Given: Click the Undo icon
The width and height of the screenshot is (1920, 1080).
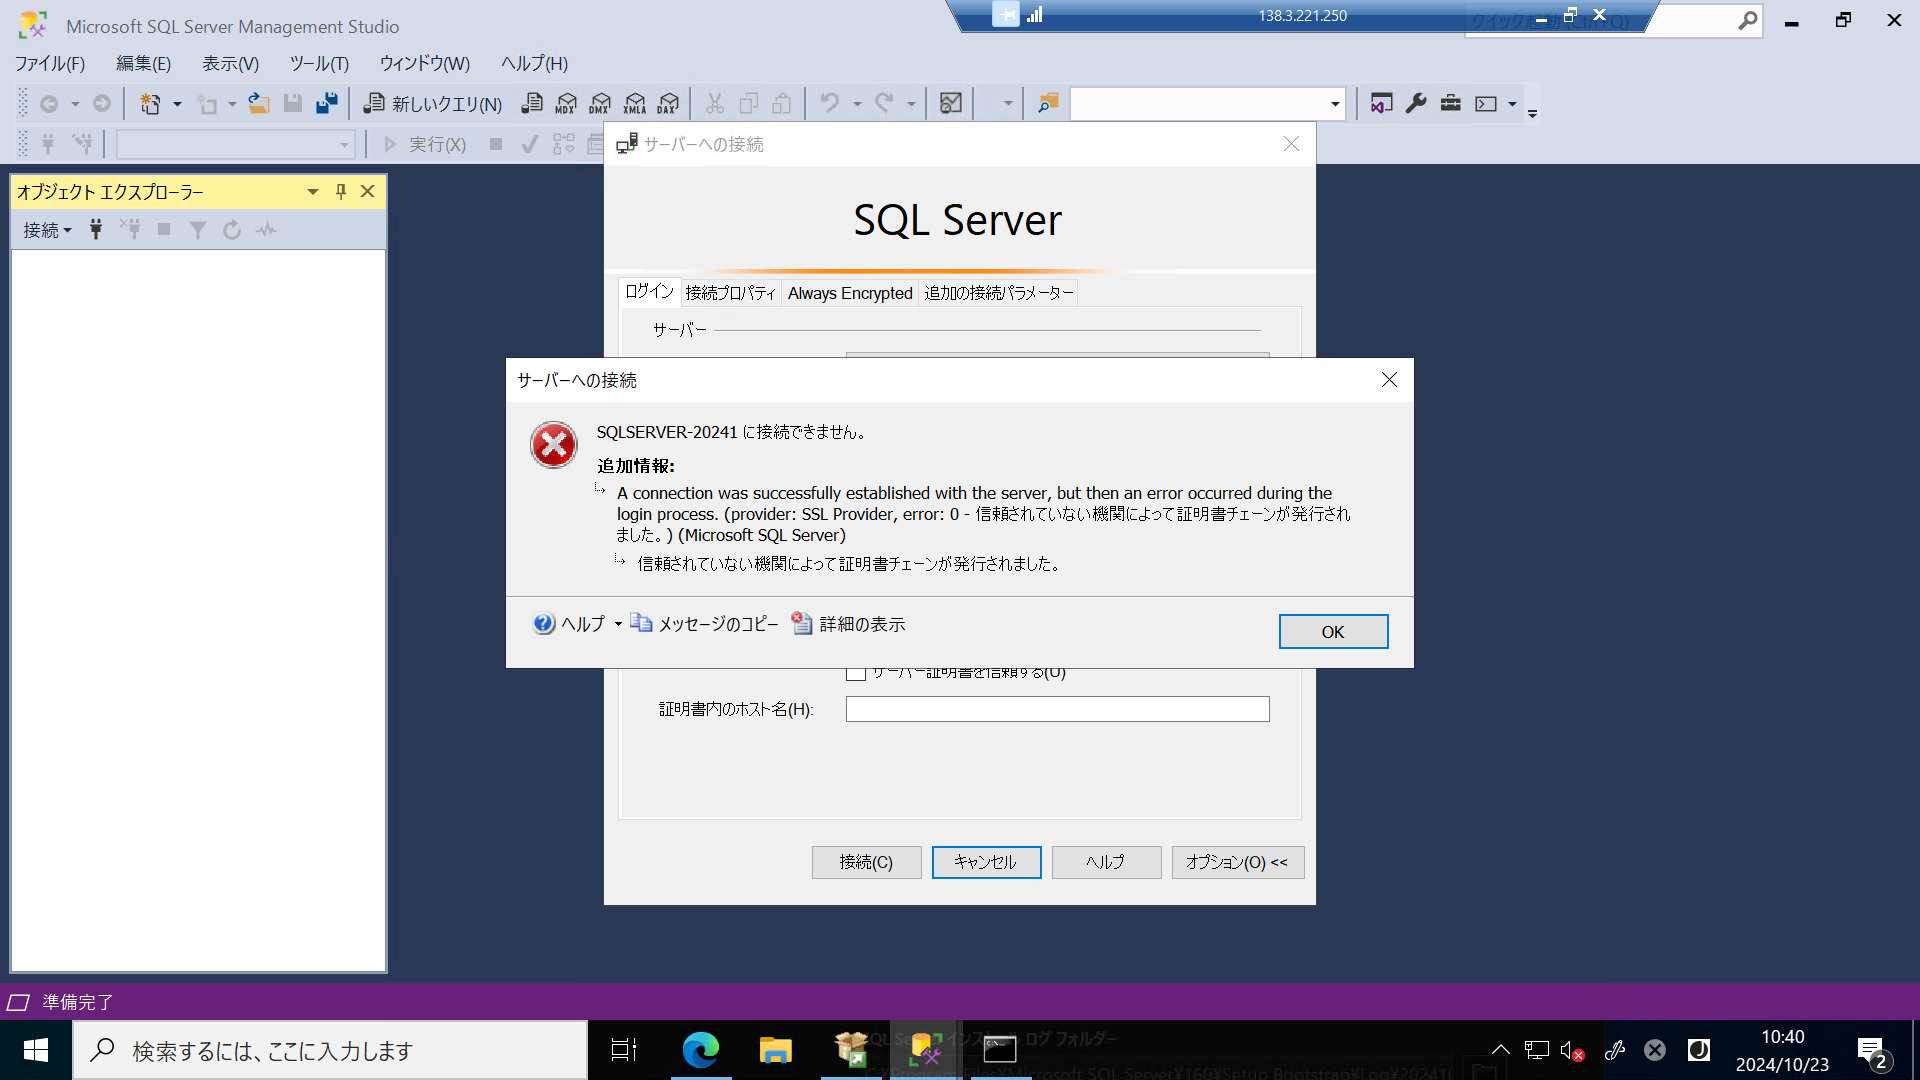Looking at the screenshot, I should tap(833, 103).
